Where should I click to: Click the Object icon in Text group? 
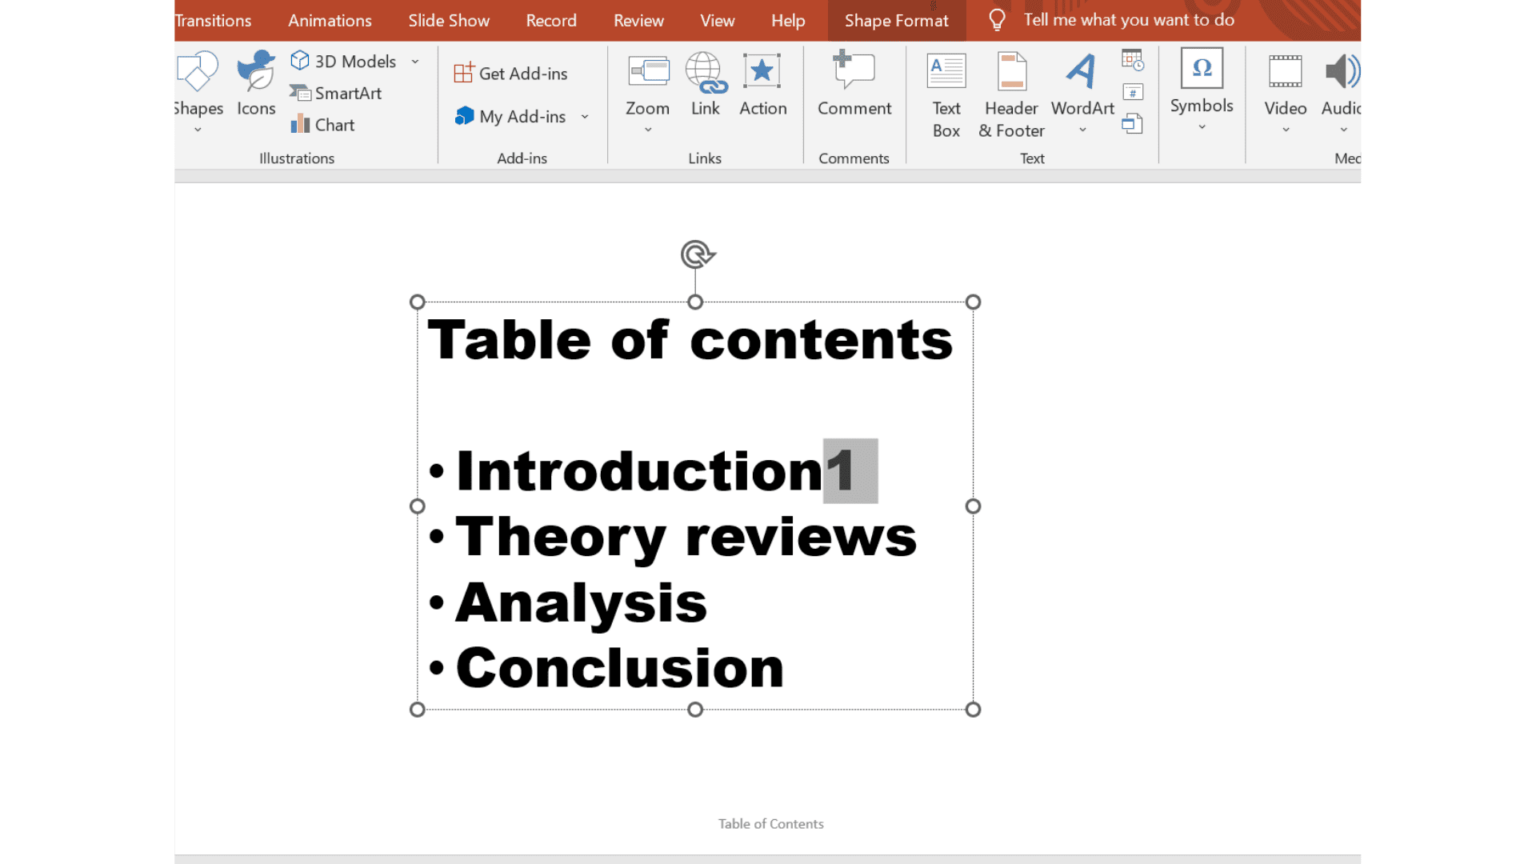pos(1132,124)
